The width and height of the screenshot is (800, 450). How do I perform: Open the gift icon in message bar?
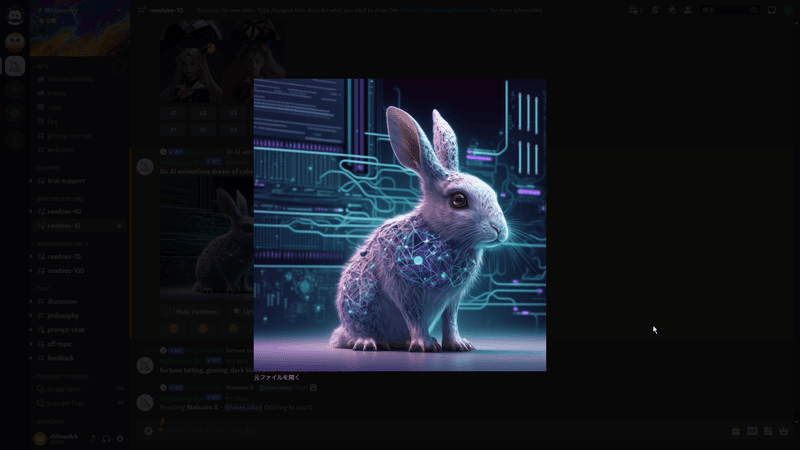coord(736,431)
